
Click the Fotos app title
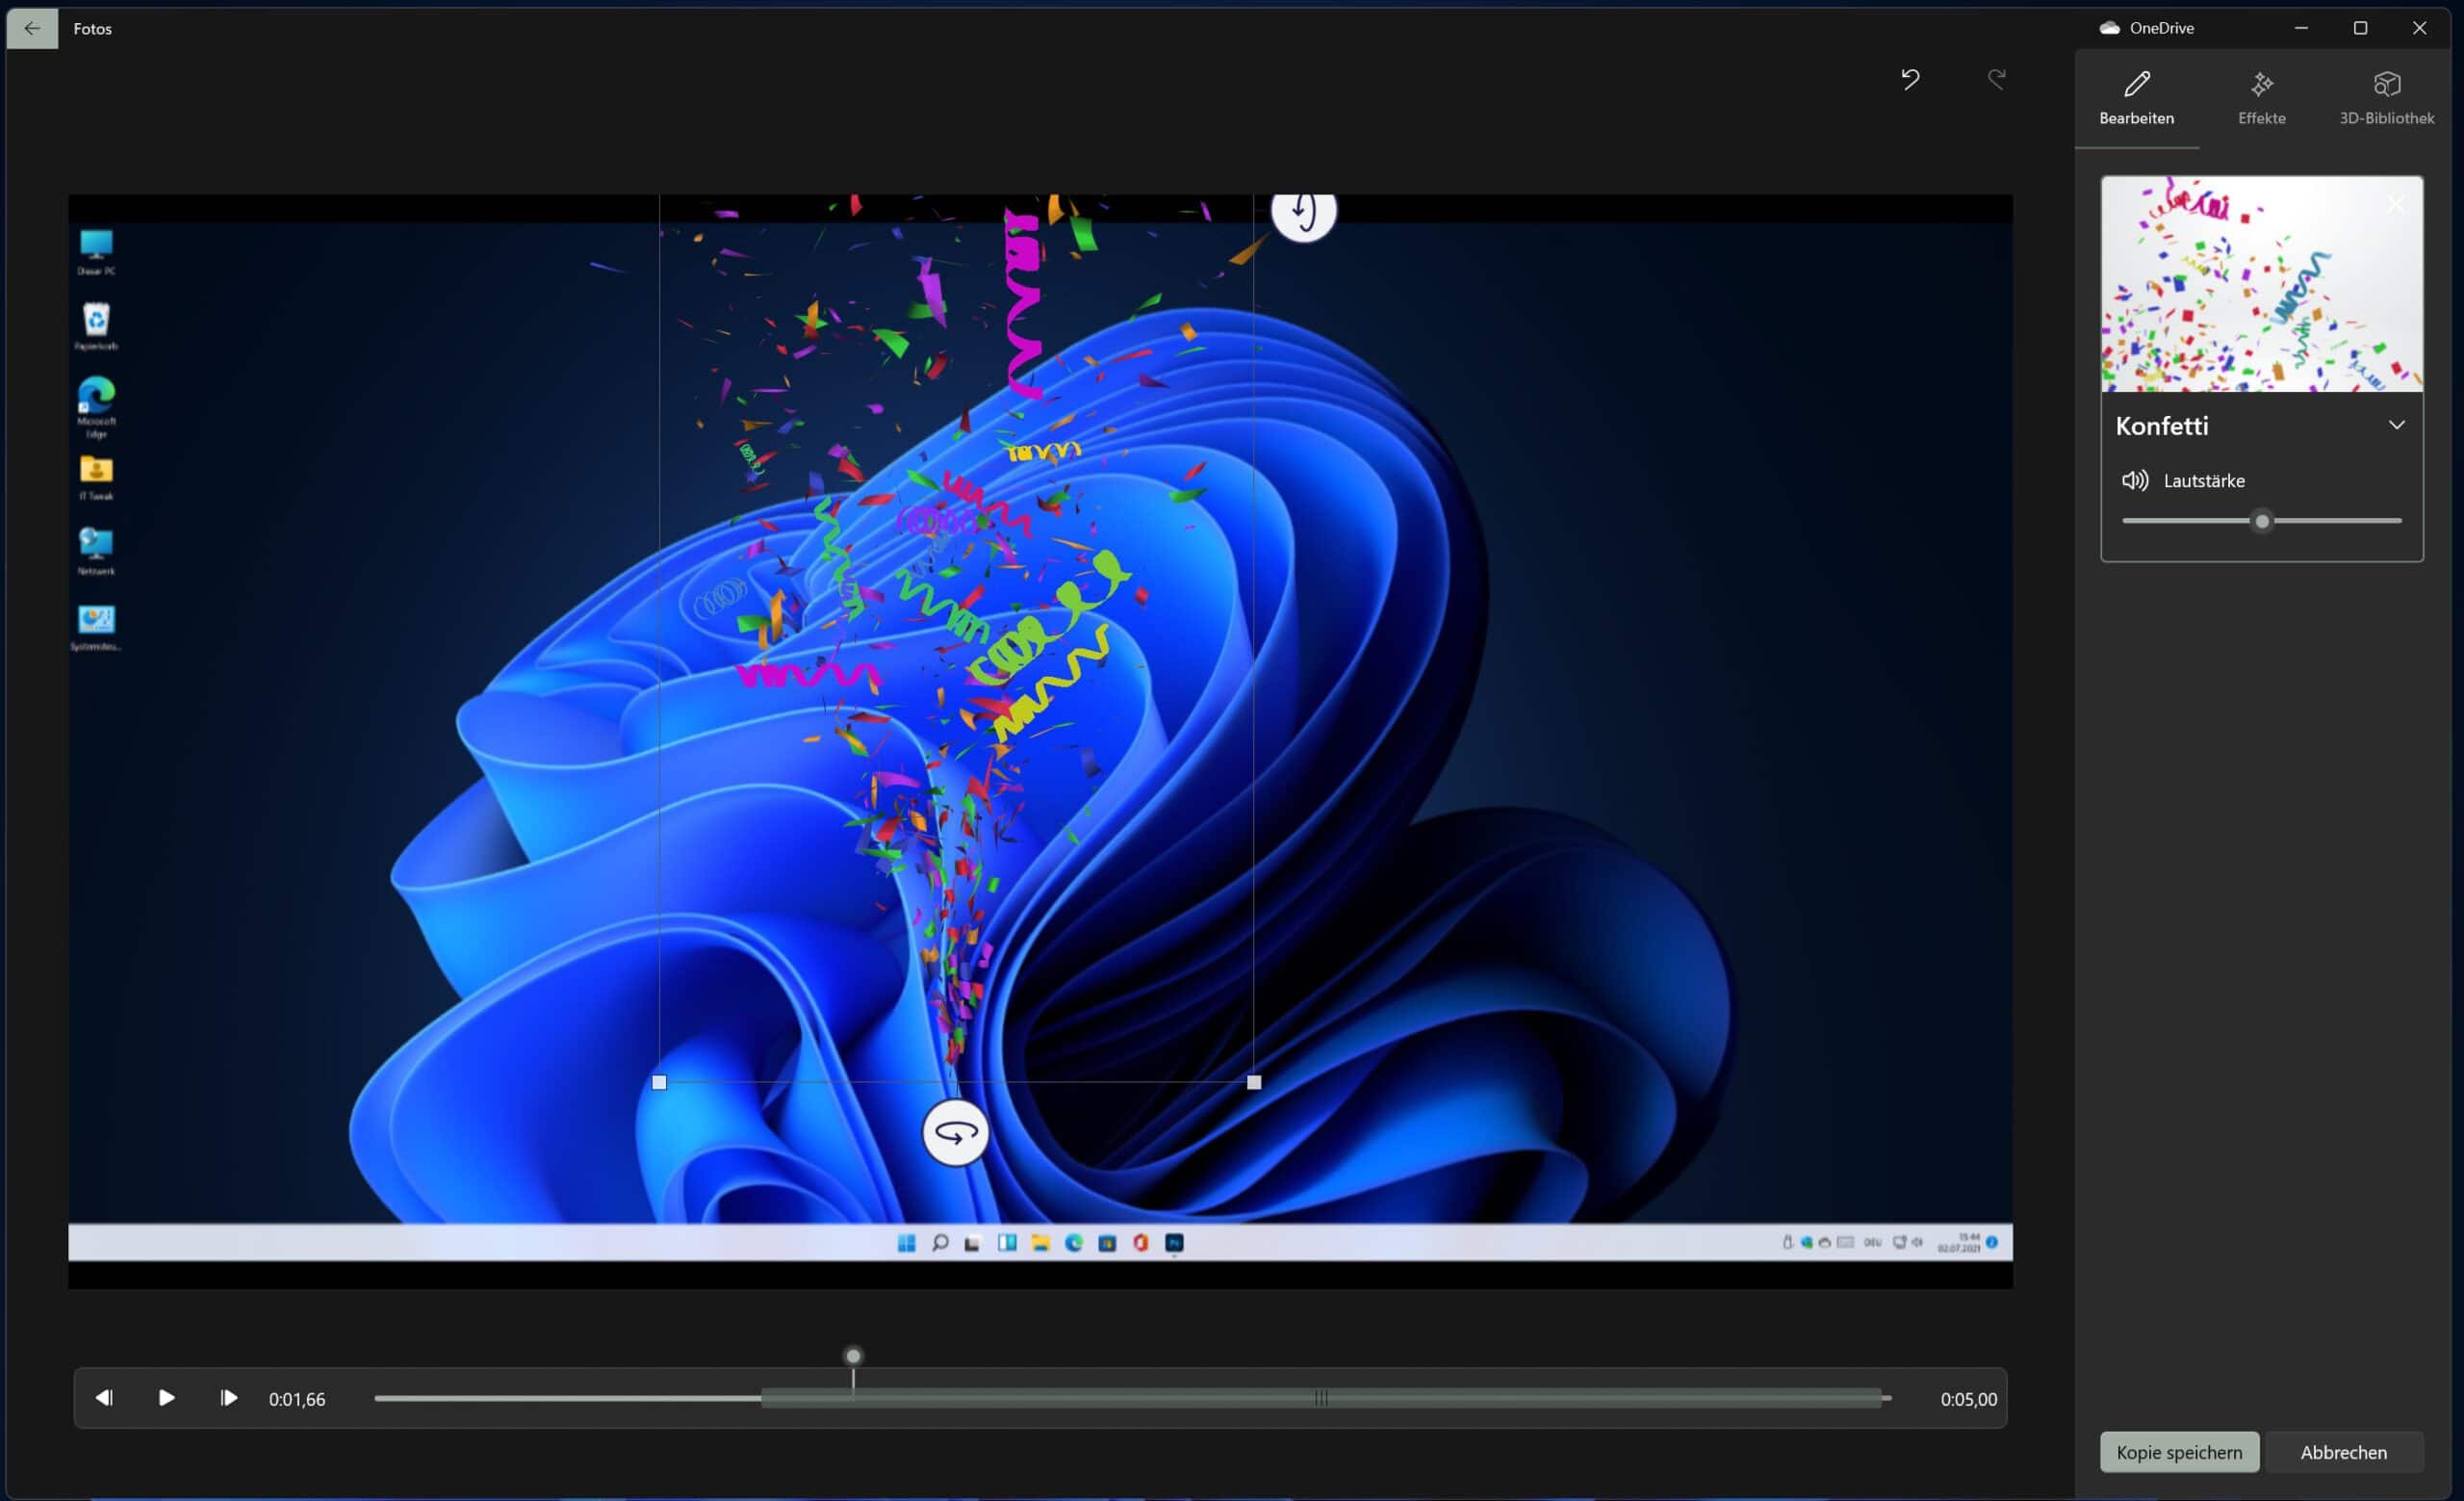[x=93, y=29]
